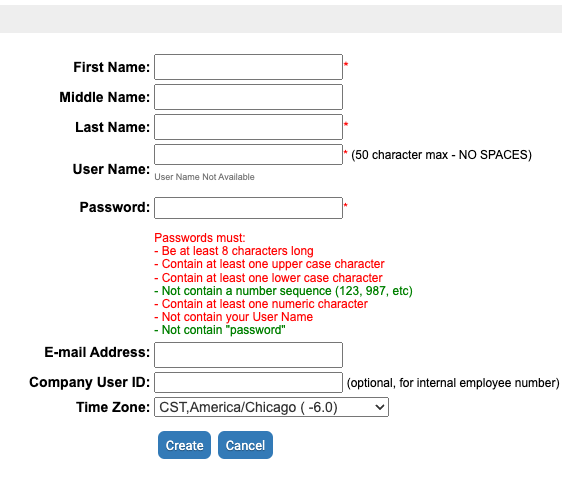562x477 pixels.
Task: Click the 'User Name Not Available' message
Action: point(204,177)
